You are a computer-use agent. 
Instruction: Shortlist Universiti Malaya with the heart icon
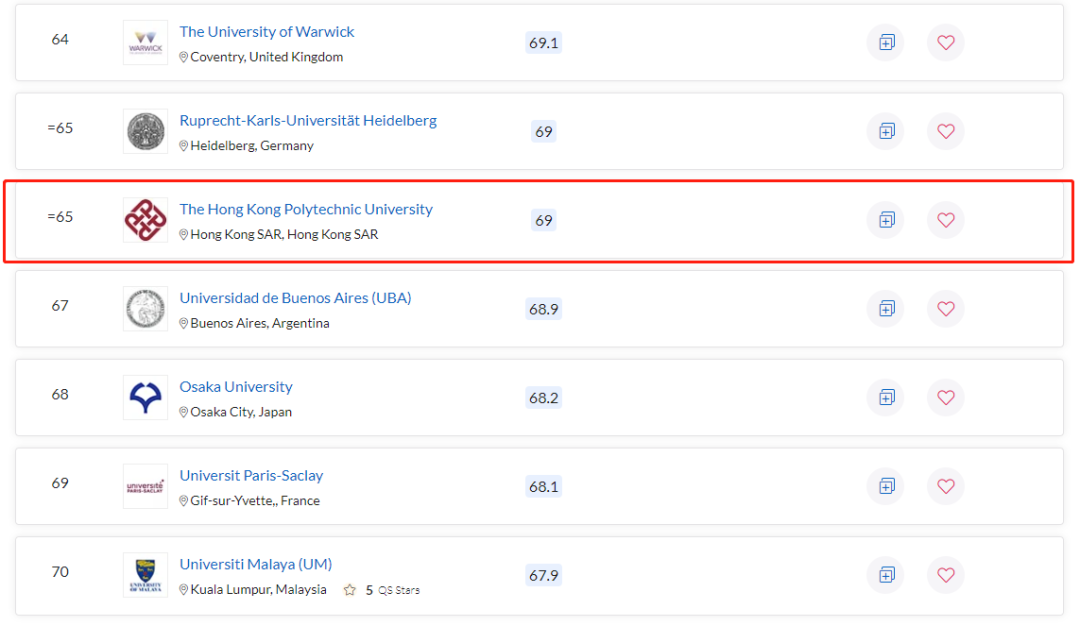click(x=946, y=575)
